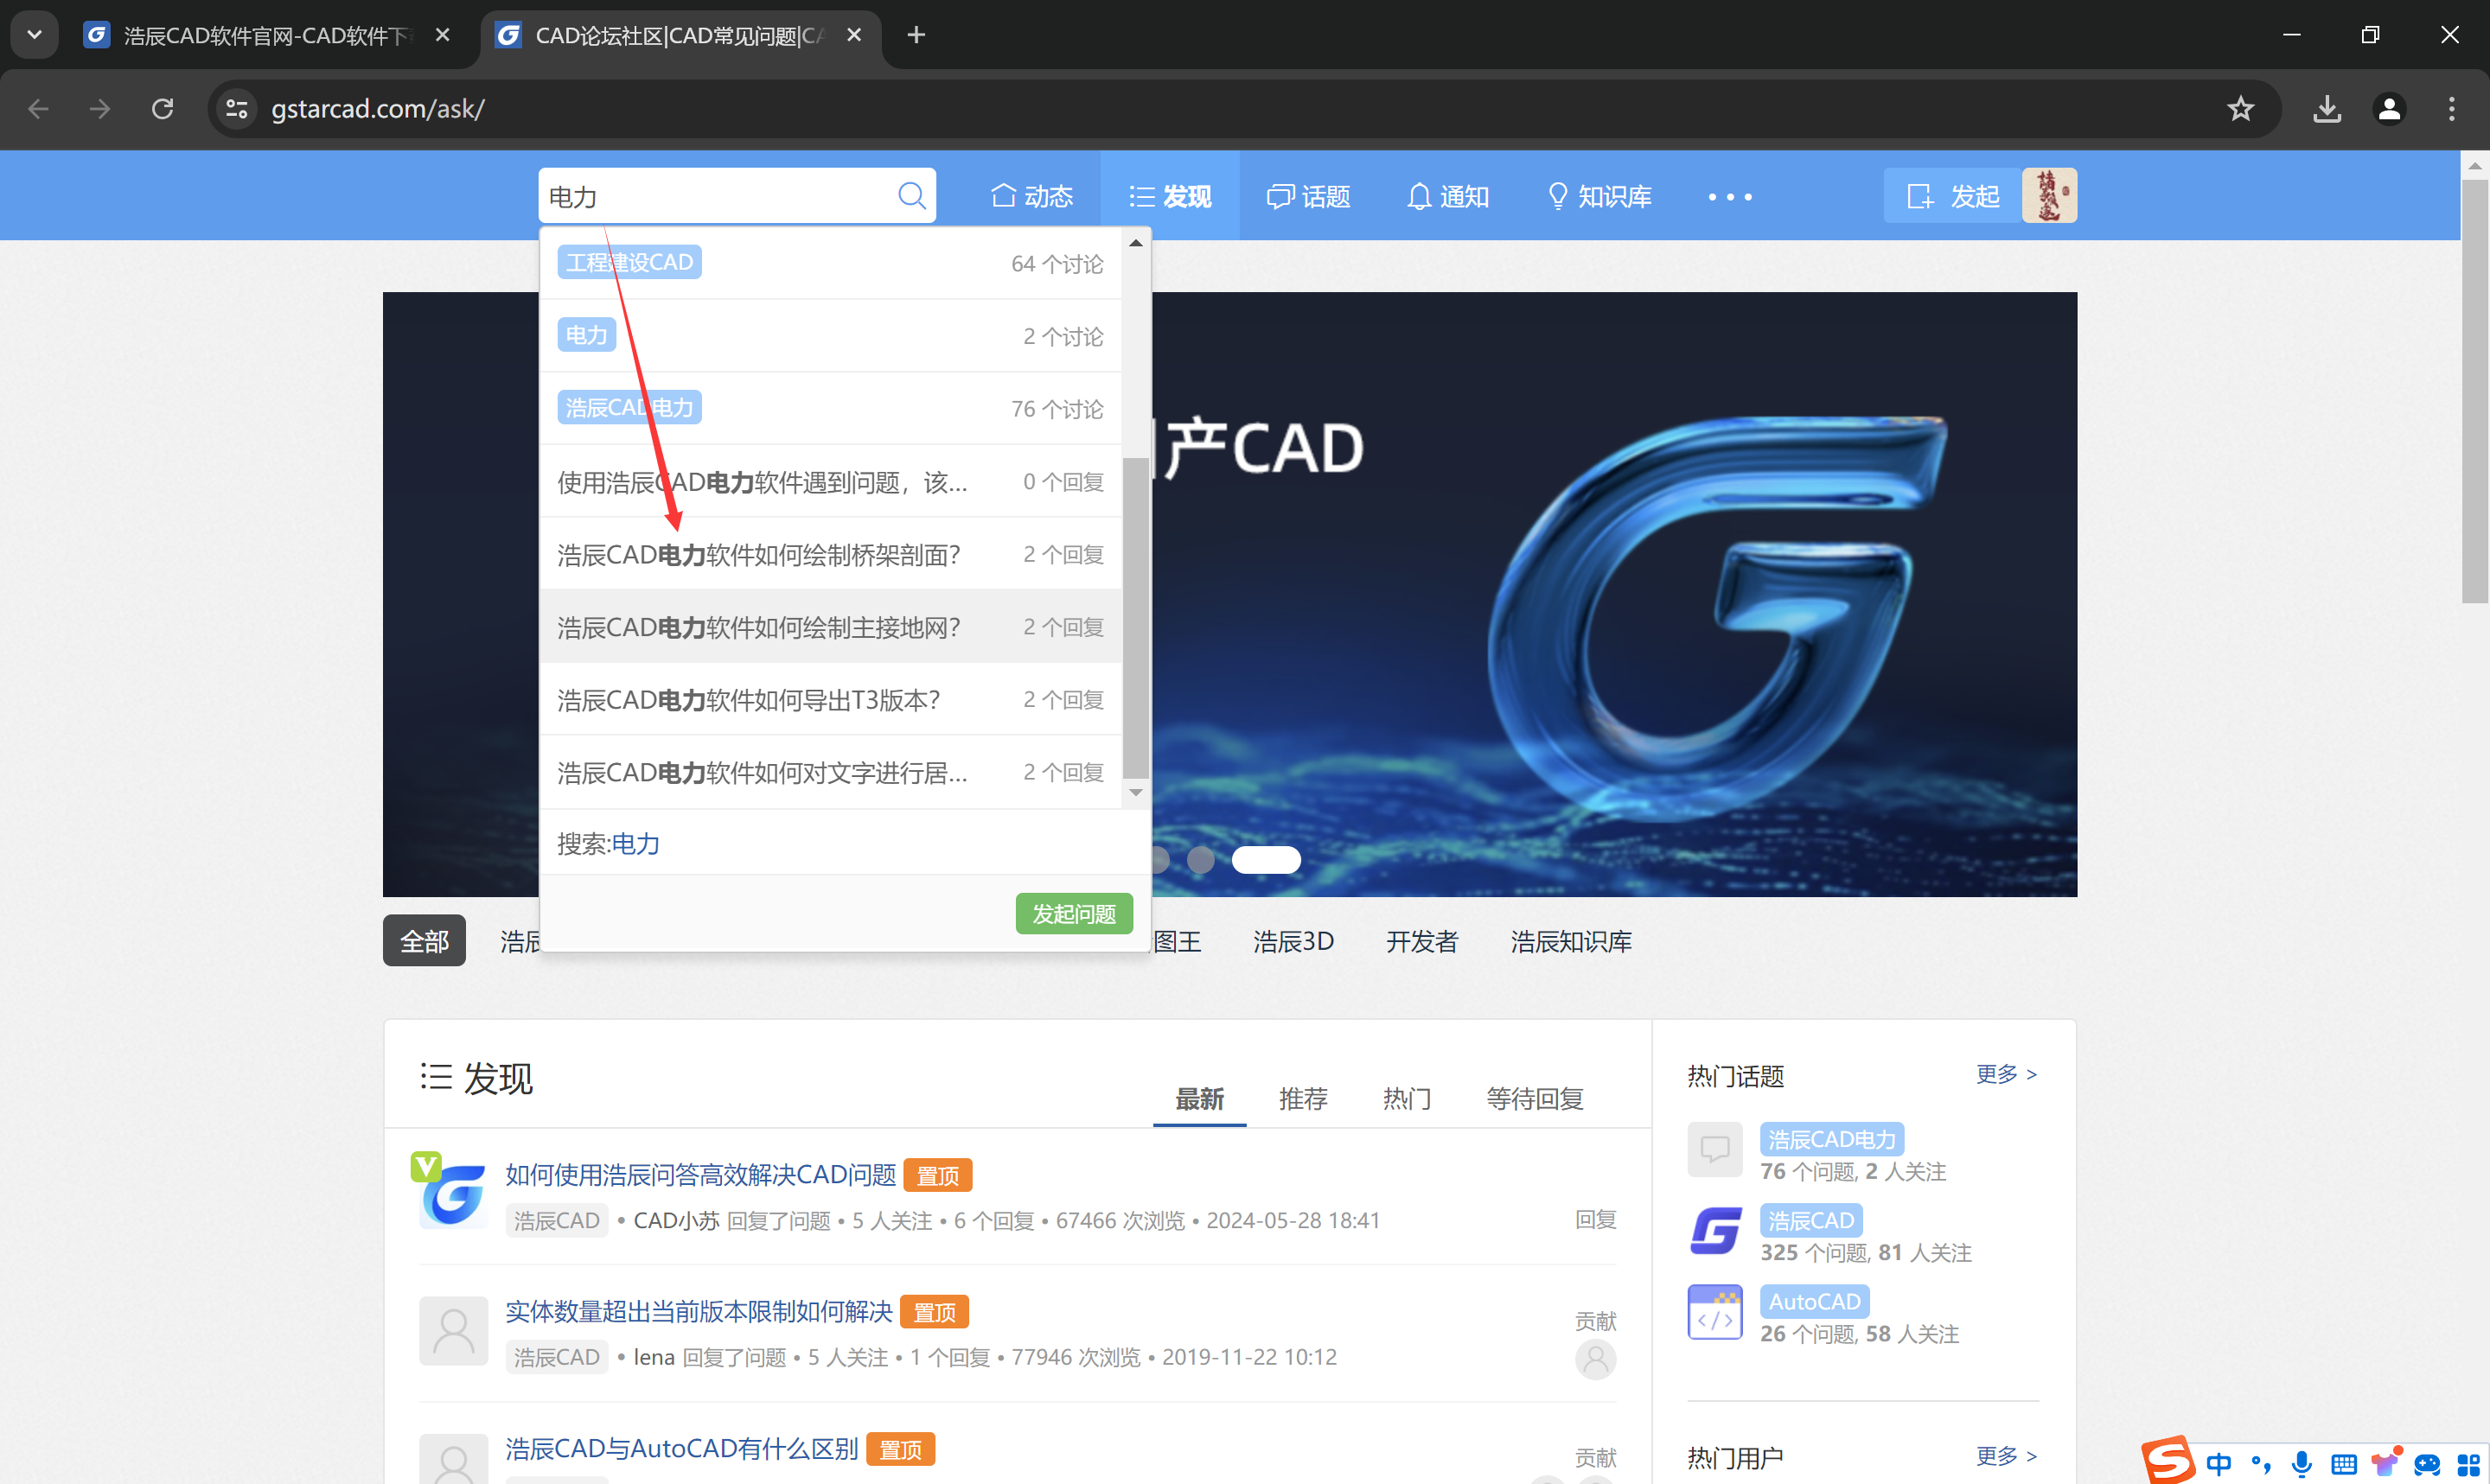Open browser downloads icon
The height and width of the screenshot is (1484, 2490).
2326,108
